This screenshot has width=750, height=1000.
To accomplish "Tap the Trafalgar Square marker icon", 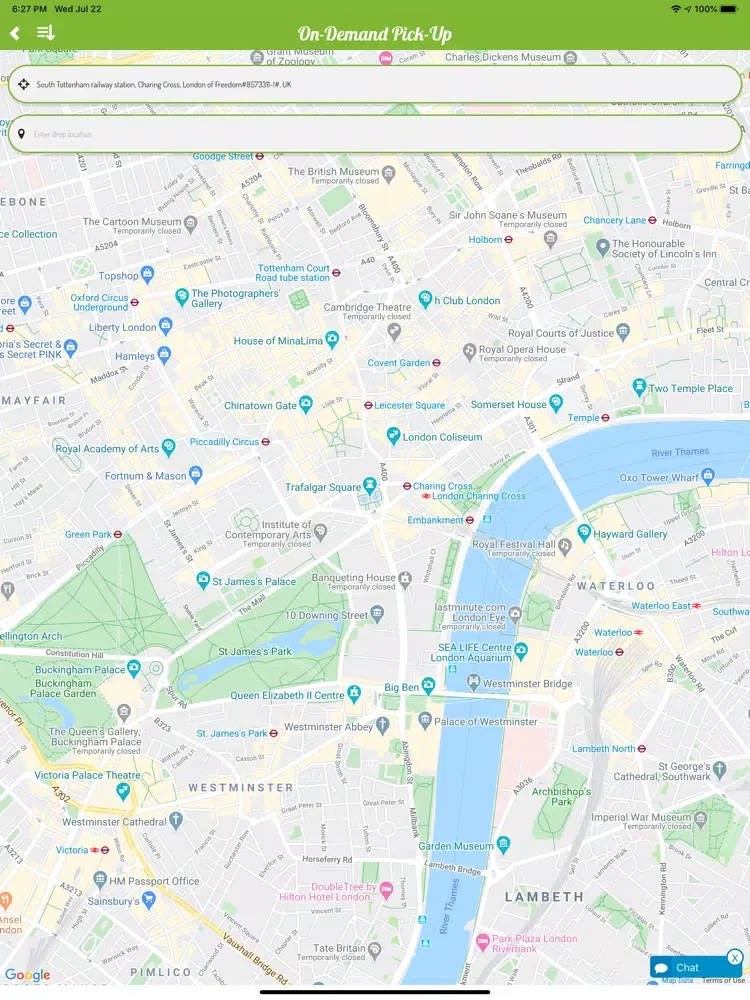I will coord(369,486).
